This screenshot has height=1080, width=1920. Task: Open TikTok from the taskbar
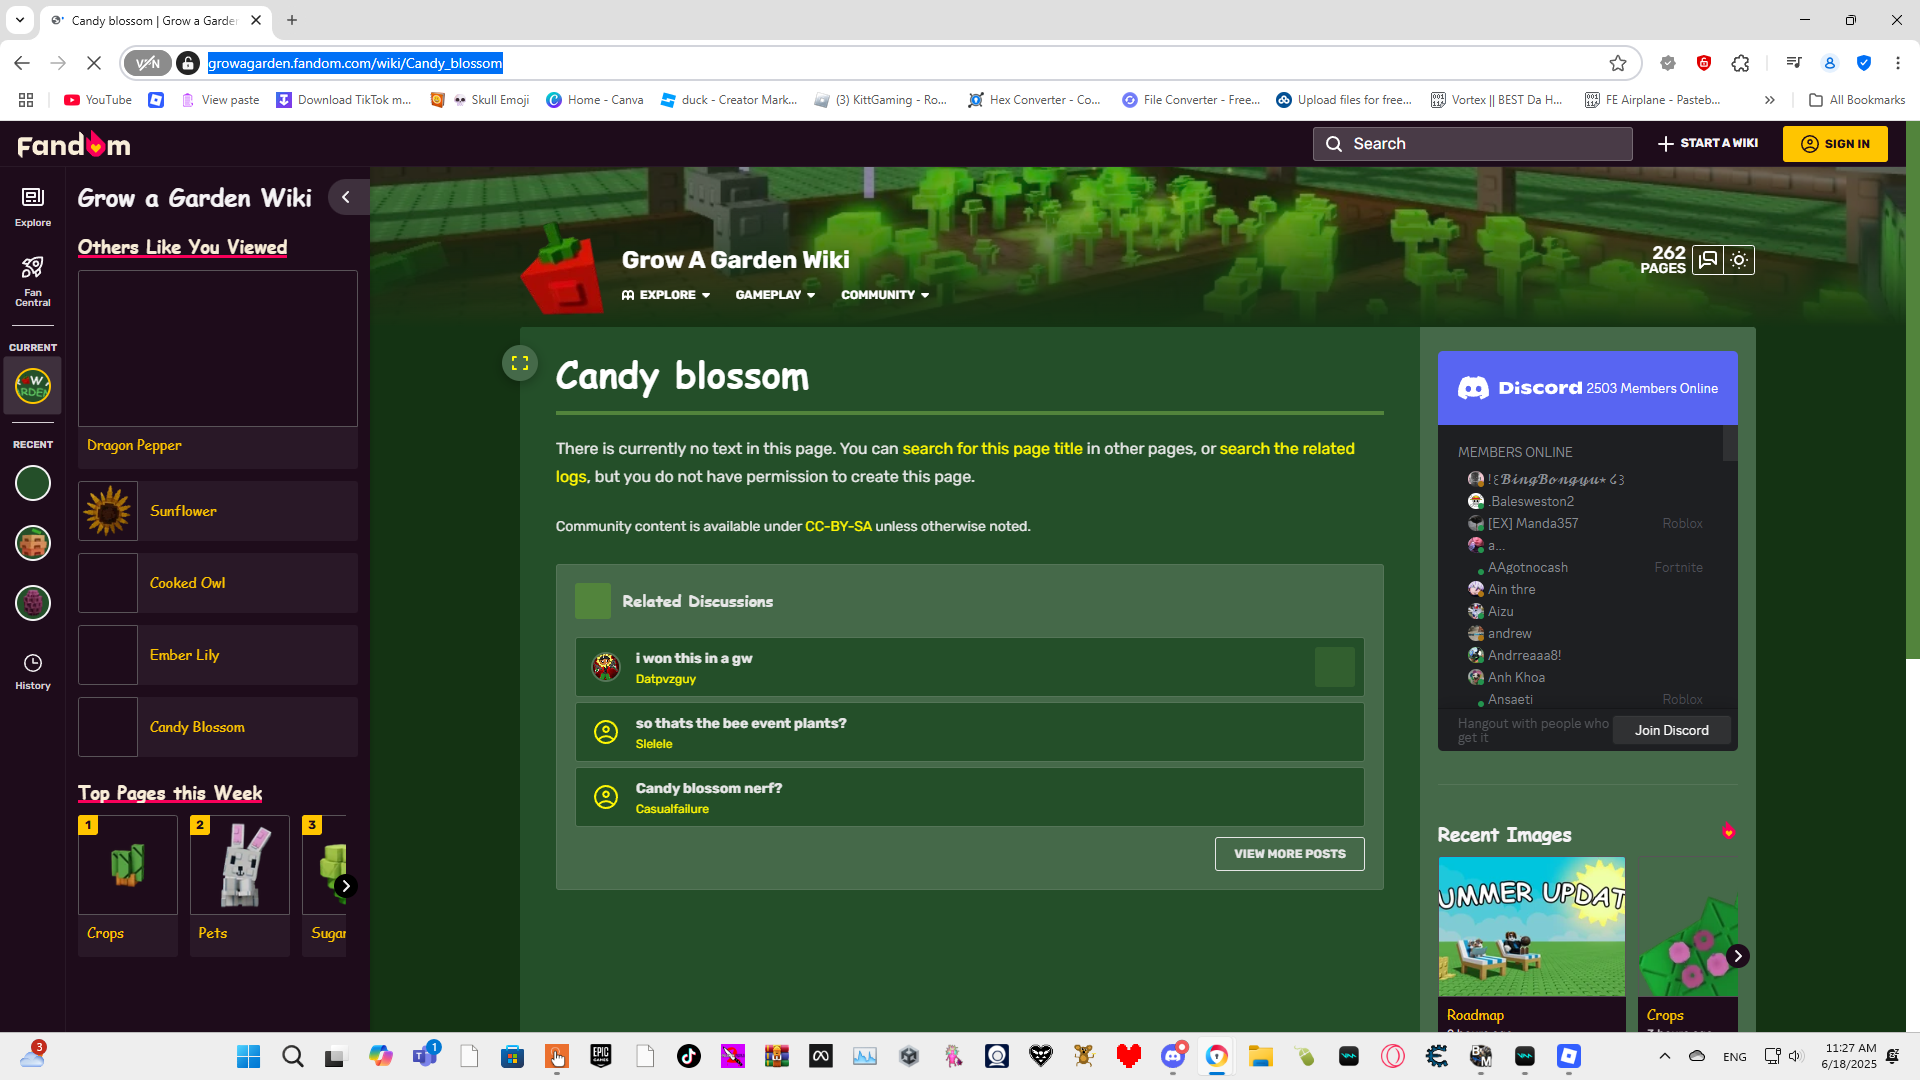point(689,1056)
